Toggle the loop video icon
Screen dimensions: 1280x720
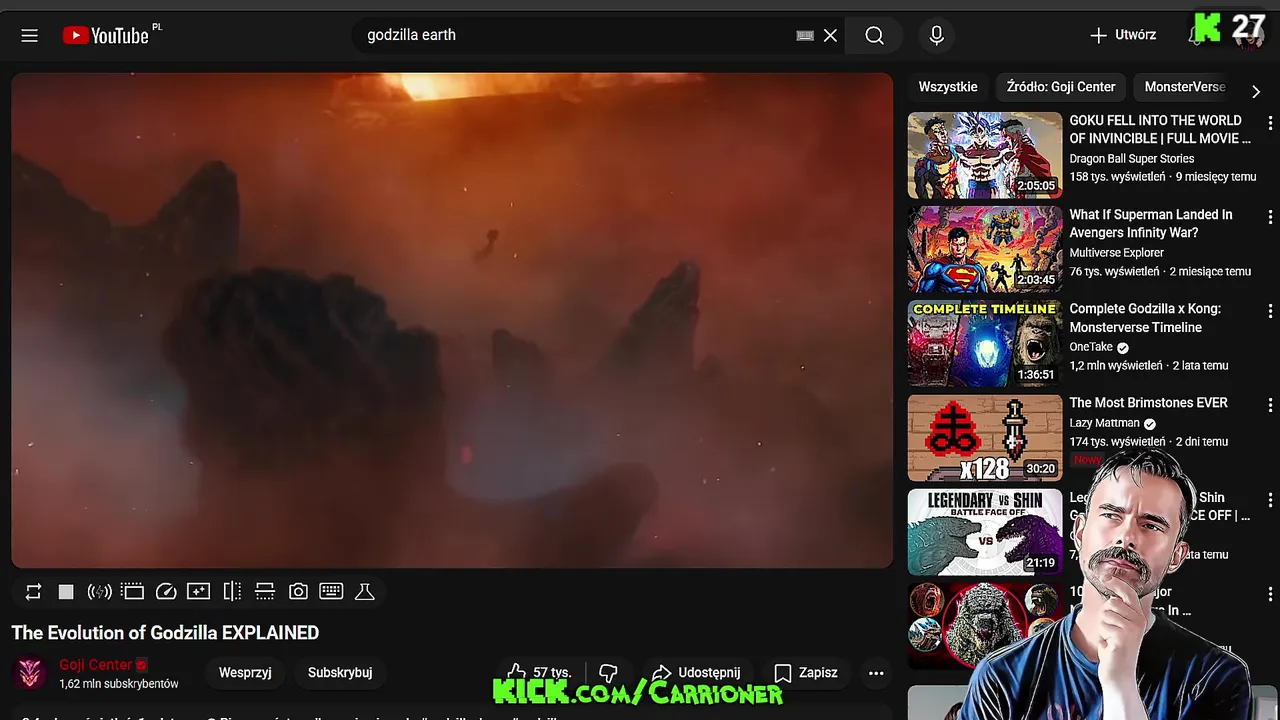33,592
